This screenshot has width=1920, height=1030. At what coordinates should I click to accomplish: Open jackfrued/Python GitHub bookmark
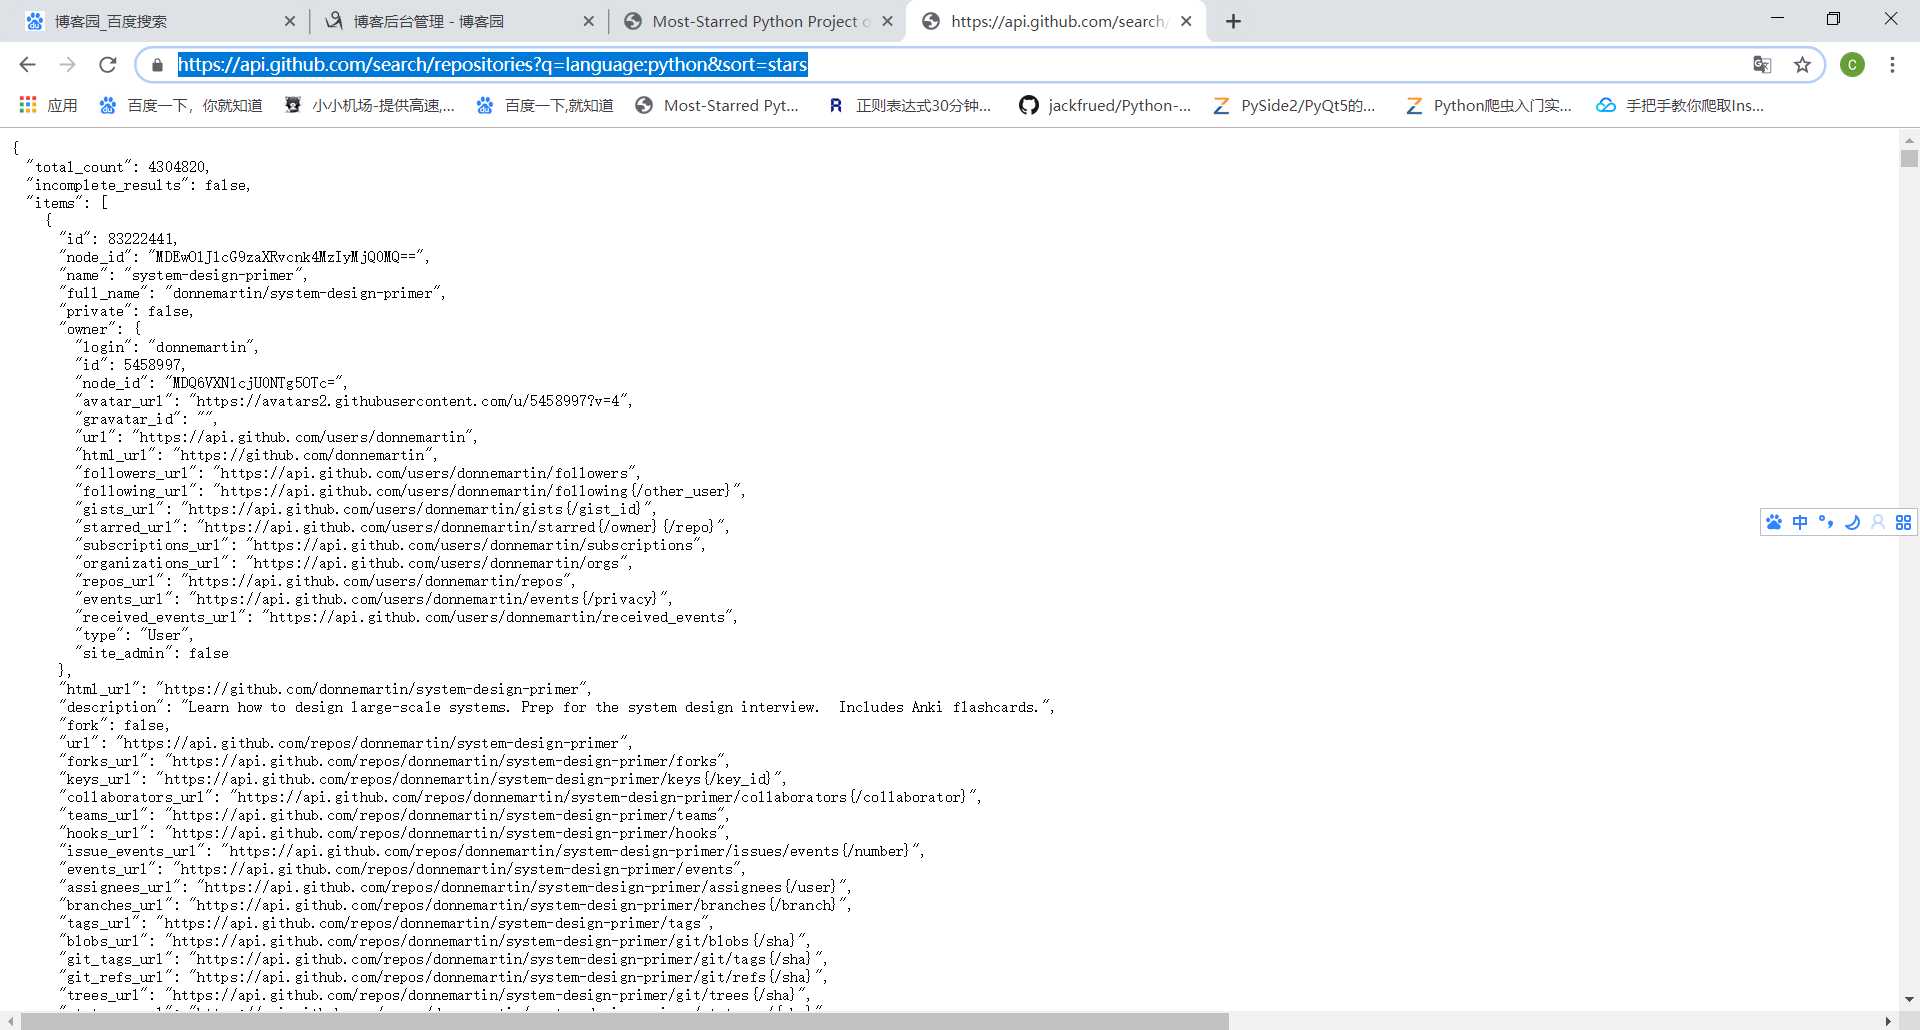(1105, 105)
